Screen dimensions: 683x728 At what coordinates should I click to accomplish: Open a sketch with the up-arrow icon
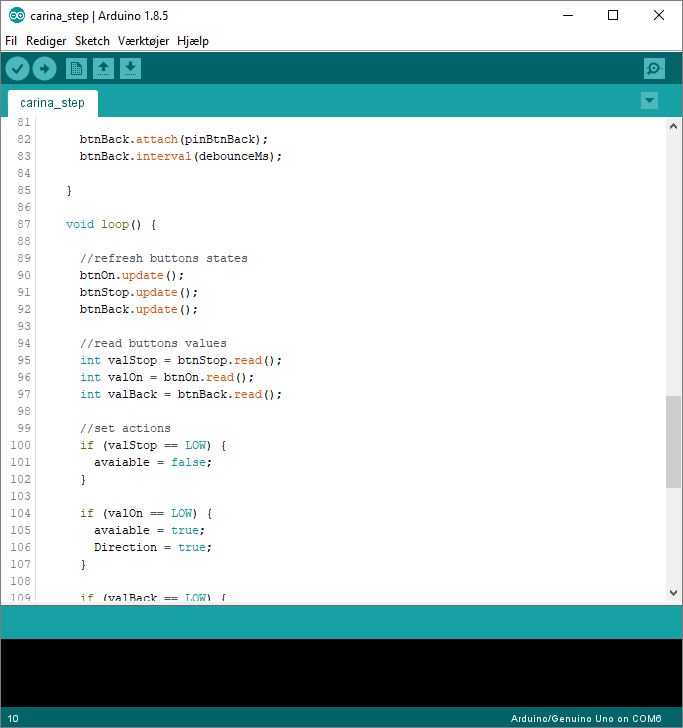104,69
